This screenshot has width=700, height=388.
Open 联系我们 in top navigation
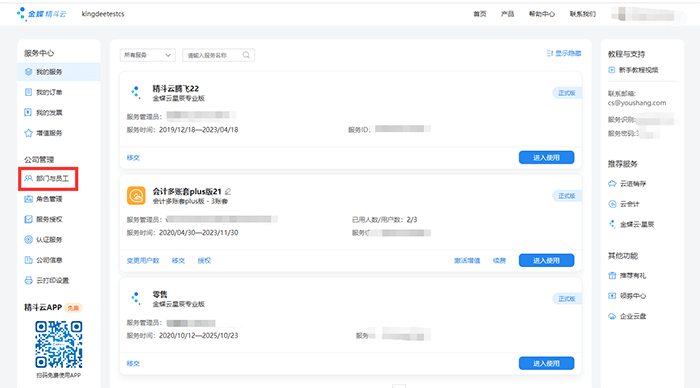583,14
